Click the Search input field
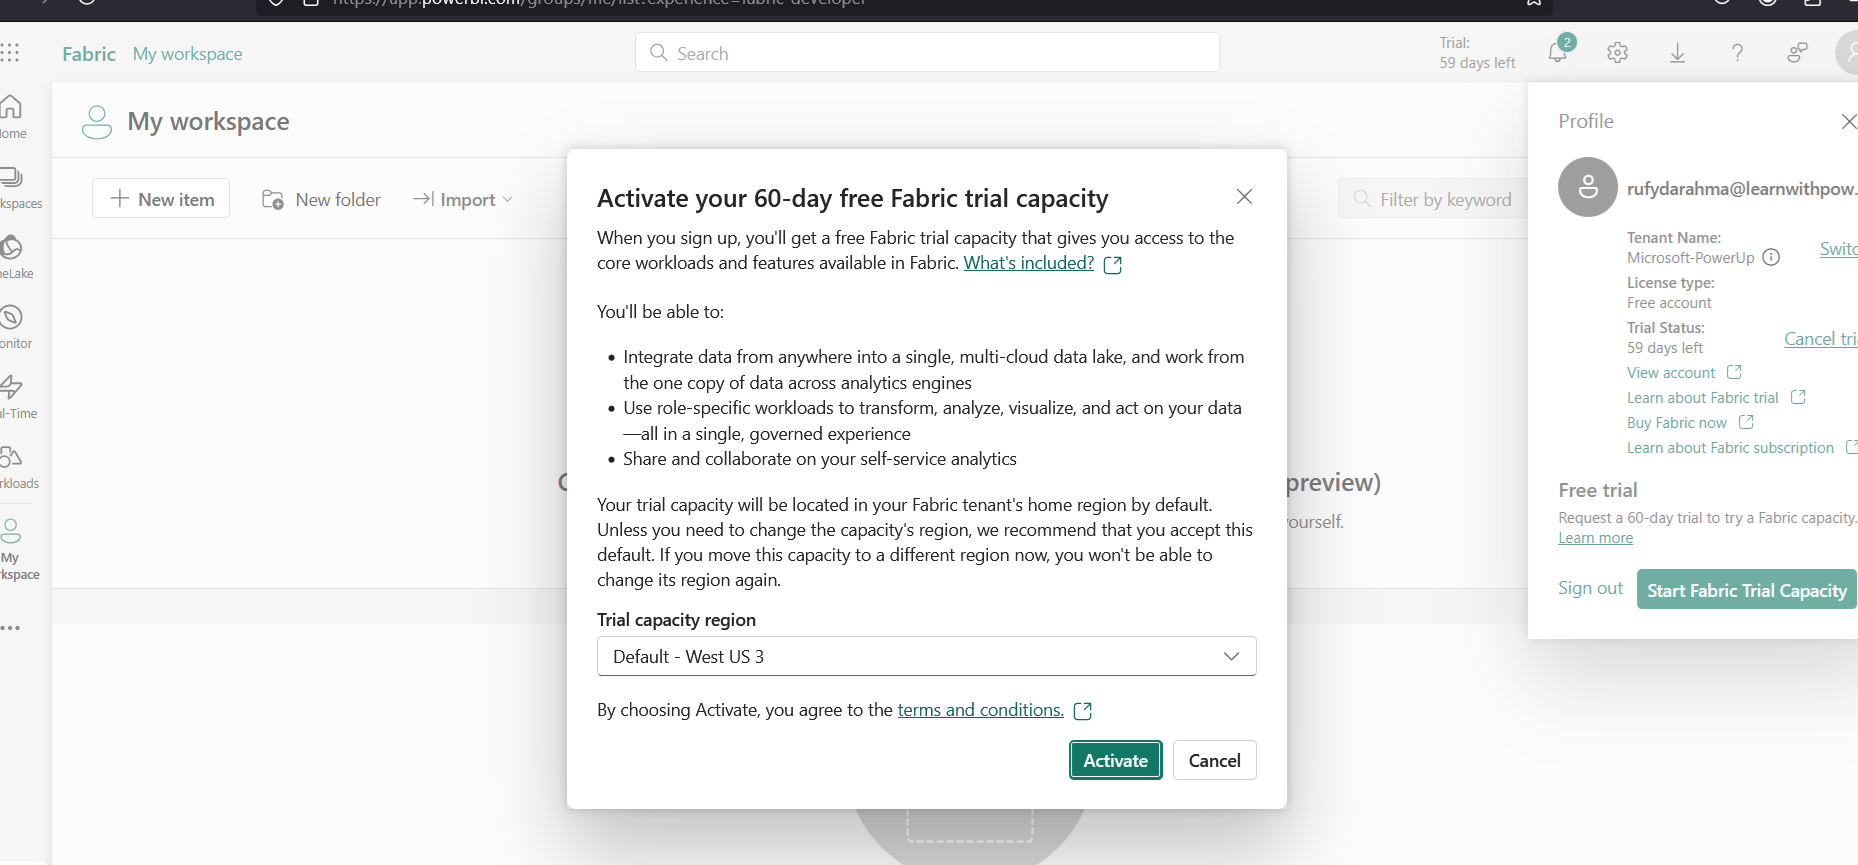Viewport: 1858px width, 865px height. point(927,52)
